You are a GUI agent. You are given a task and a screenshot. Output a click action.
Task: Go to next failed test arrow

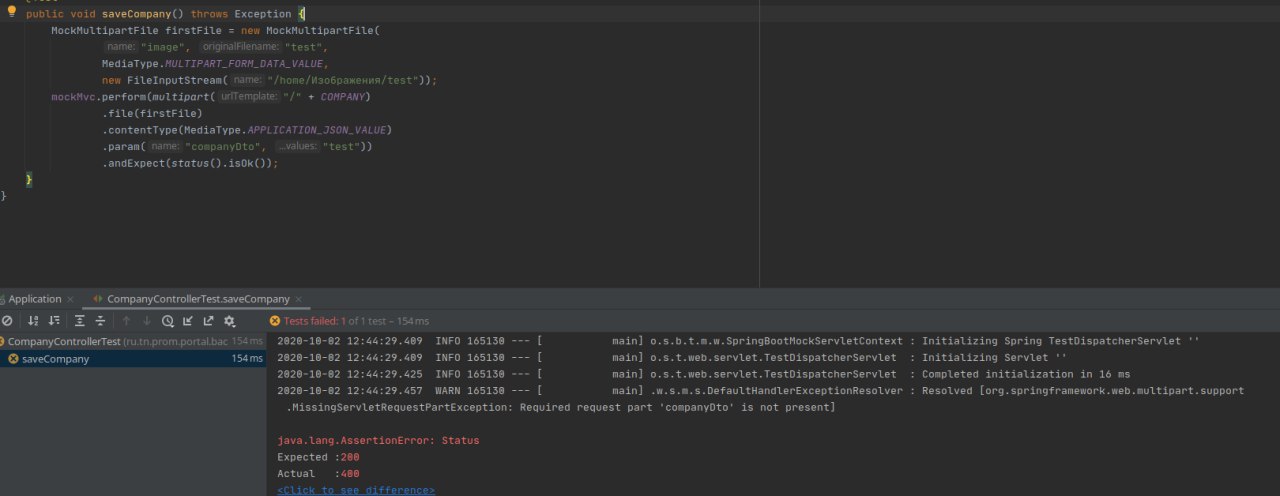(147, 321)
